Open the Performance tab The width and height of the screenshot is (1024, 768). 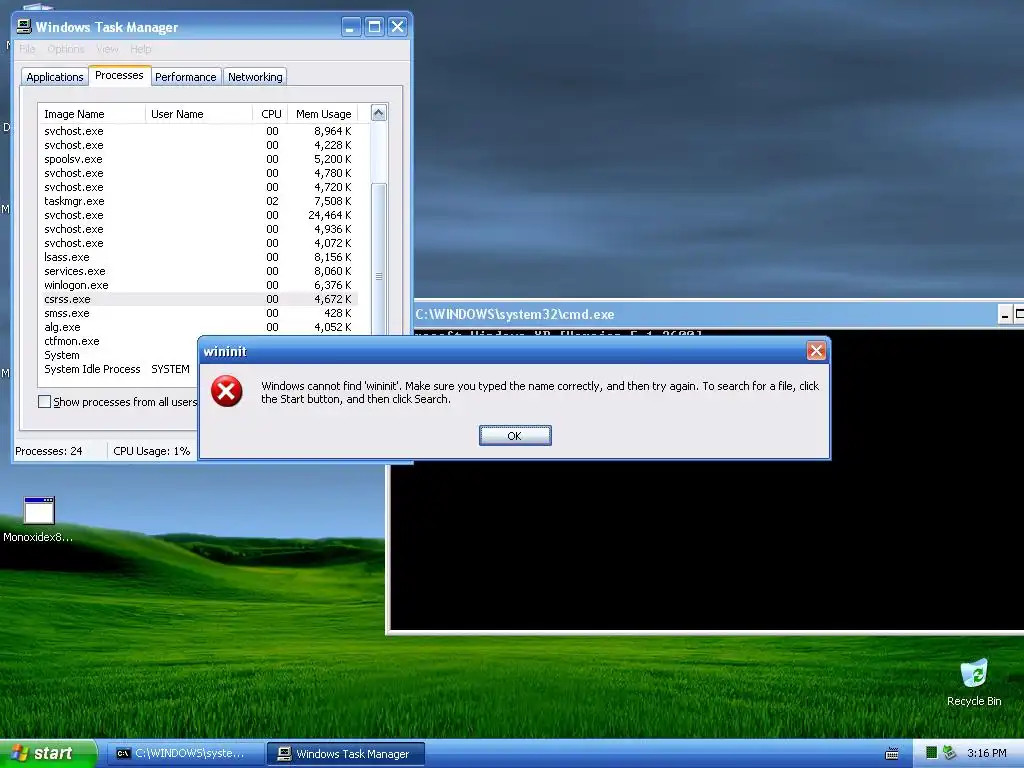click(x=185, y=77)
